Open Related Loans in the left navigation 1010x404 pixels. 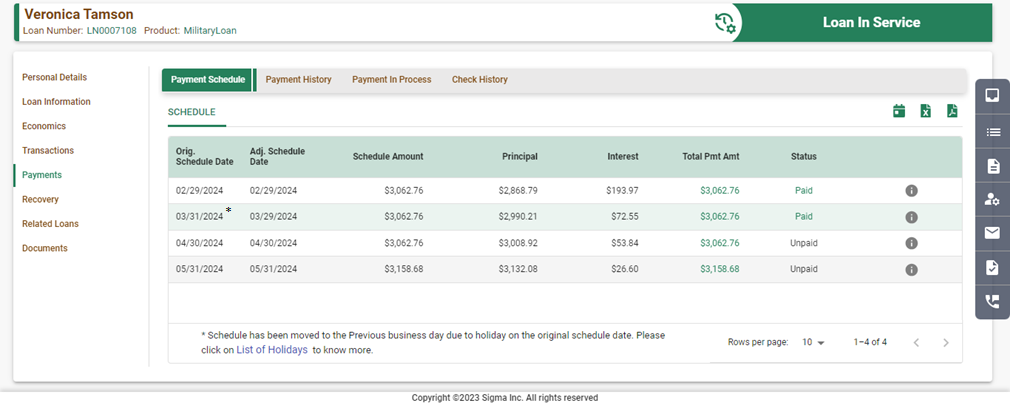click(x=50, y=224)
